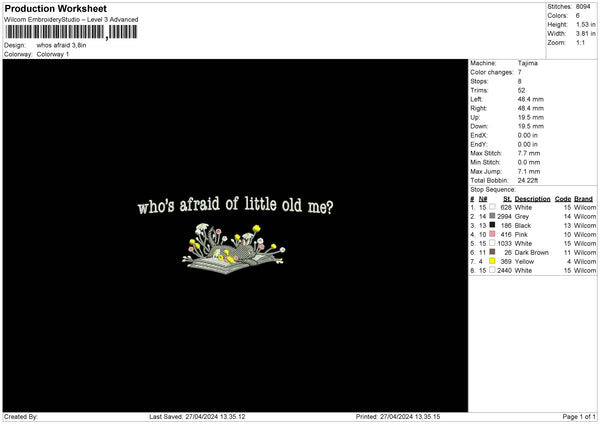The width and height of the screenshot is (600, 424).
Task: Click the stitch count "1033" in row 5
Action: pyautogui.click(x=504, y=243)
